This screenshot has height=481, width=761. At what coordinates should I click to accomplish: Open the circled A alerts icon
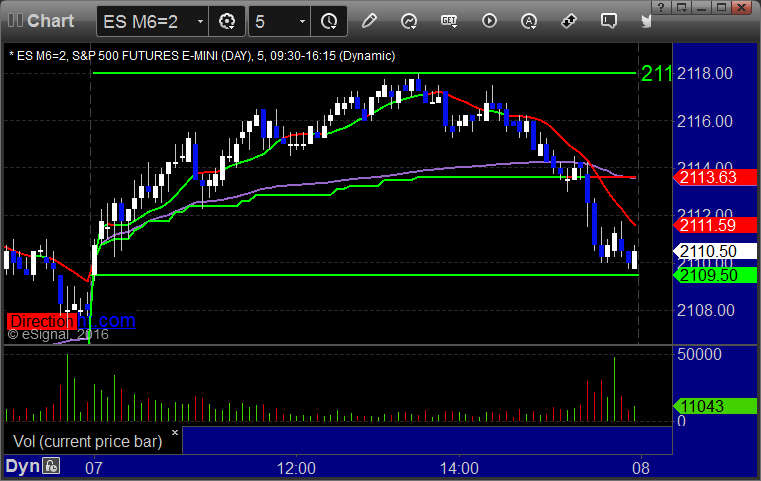(529, 21)
